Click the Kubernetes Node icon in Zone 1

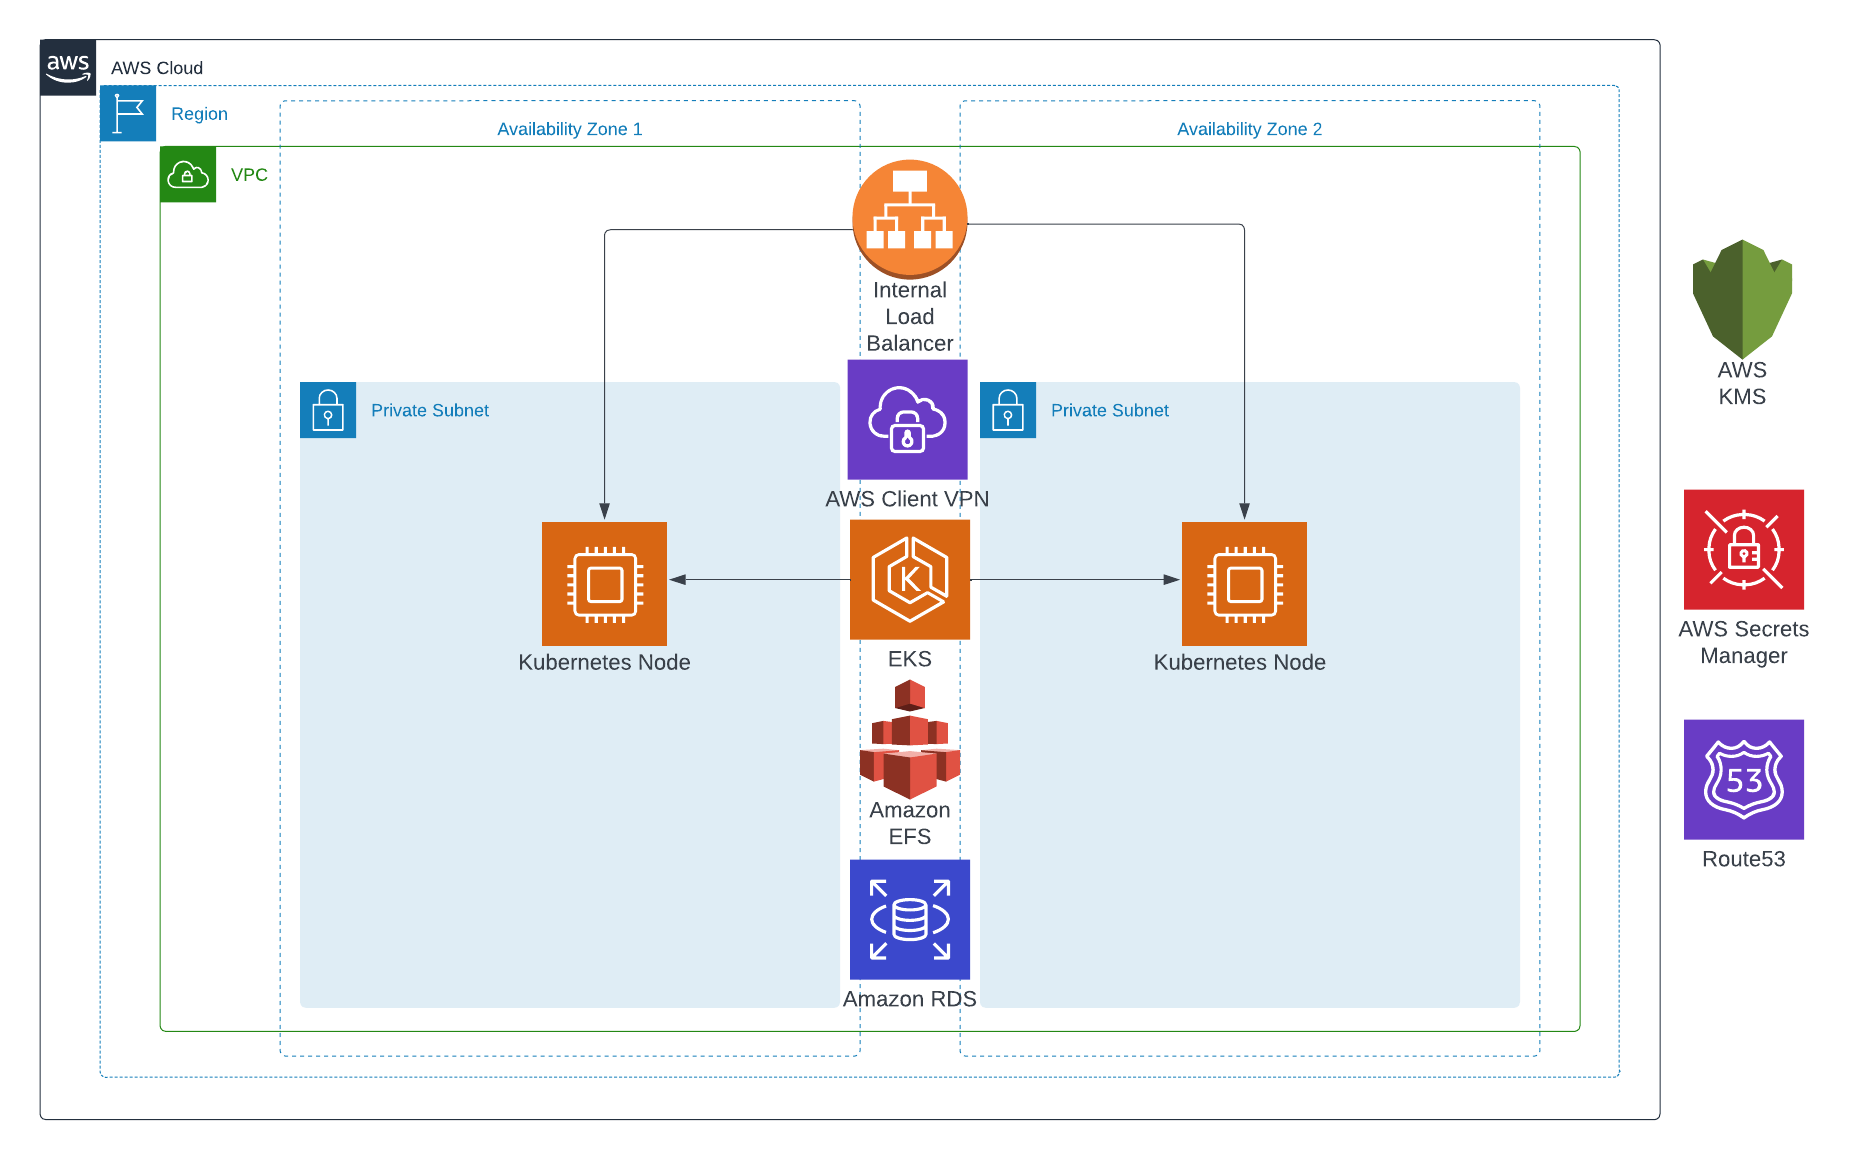605,584
